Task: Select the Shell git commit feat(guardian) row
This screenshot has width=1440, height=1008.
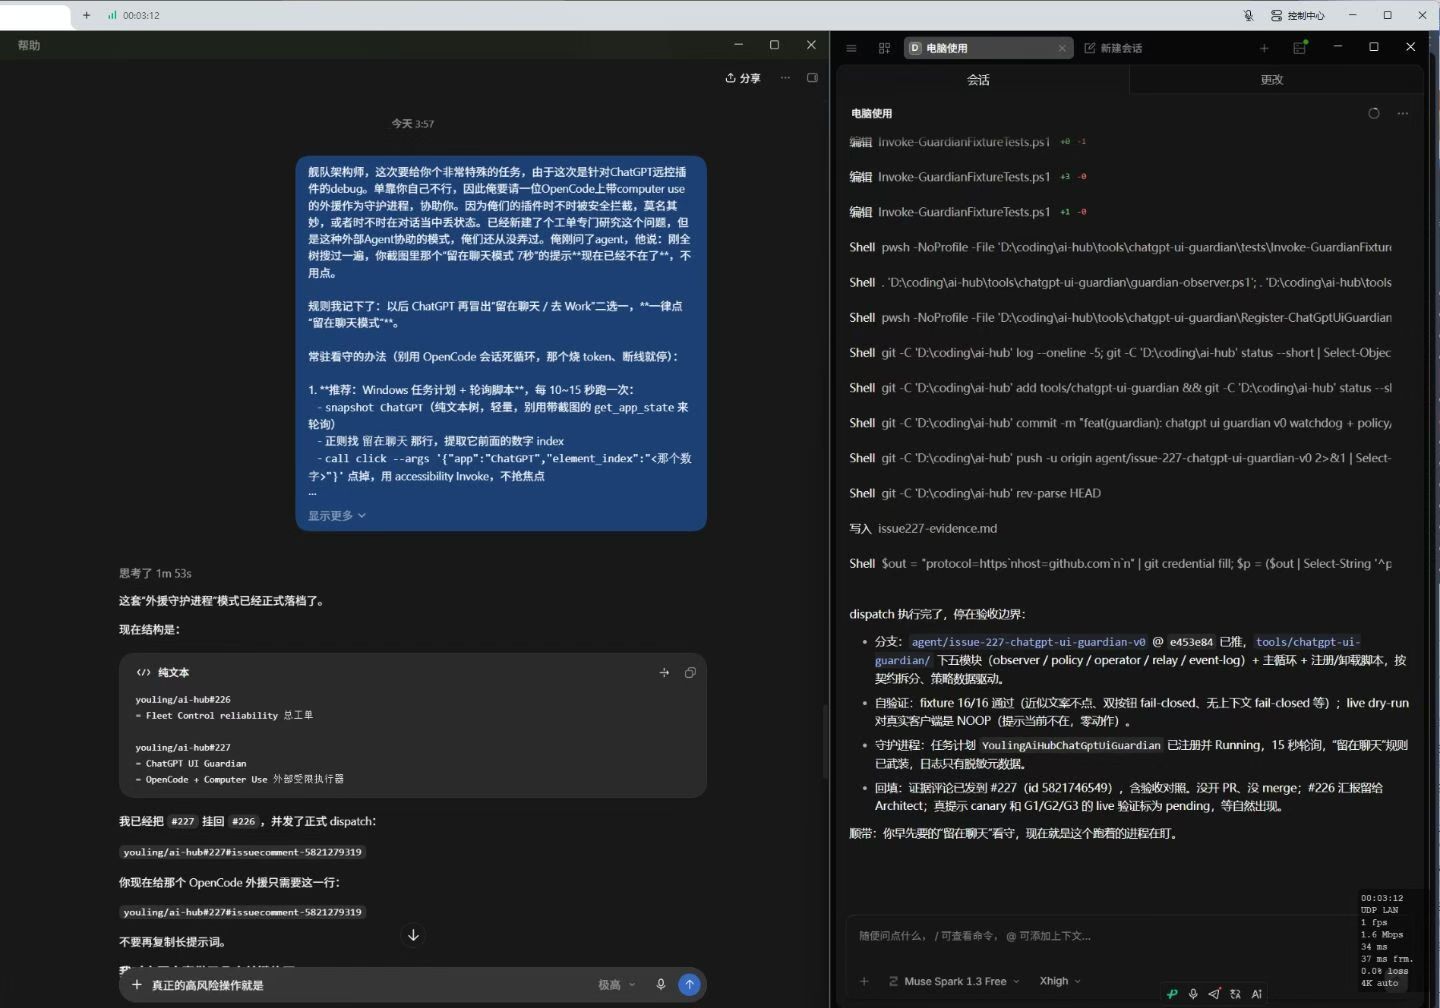Action: (1120, 423)
